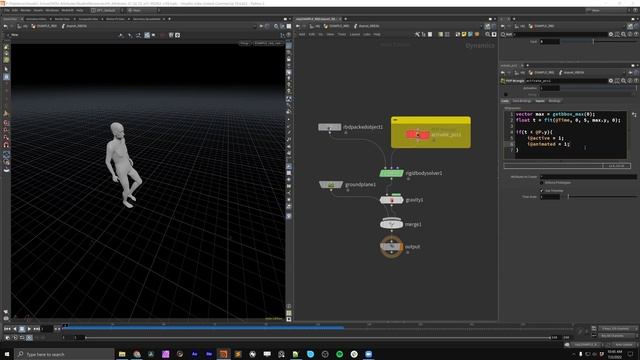
Task: Open Windows menu in main menu bar
Action: click(52, 10)
